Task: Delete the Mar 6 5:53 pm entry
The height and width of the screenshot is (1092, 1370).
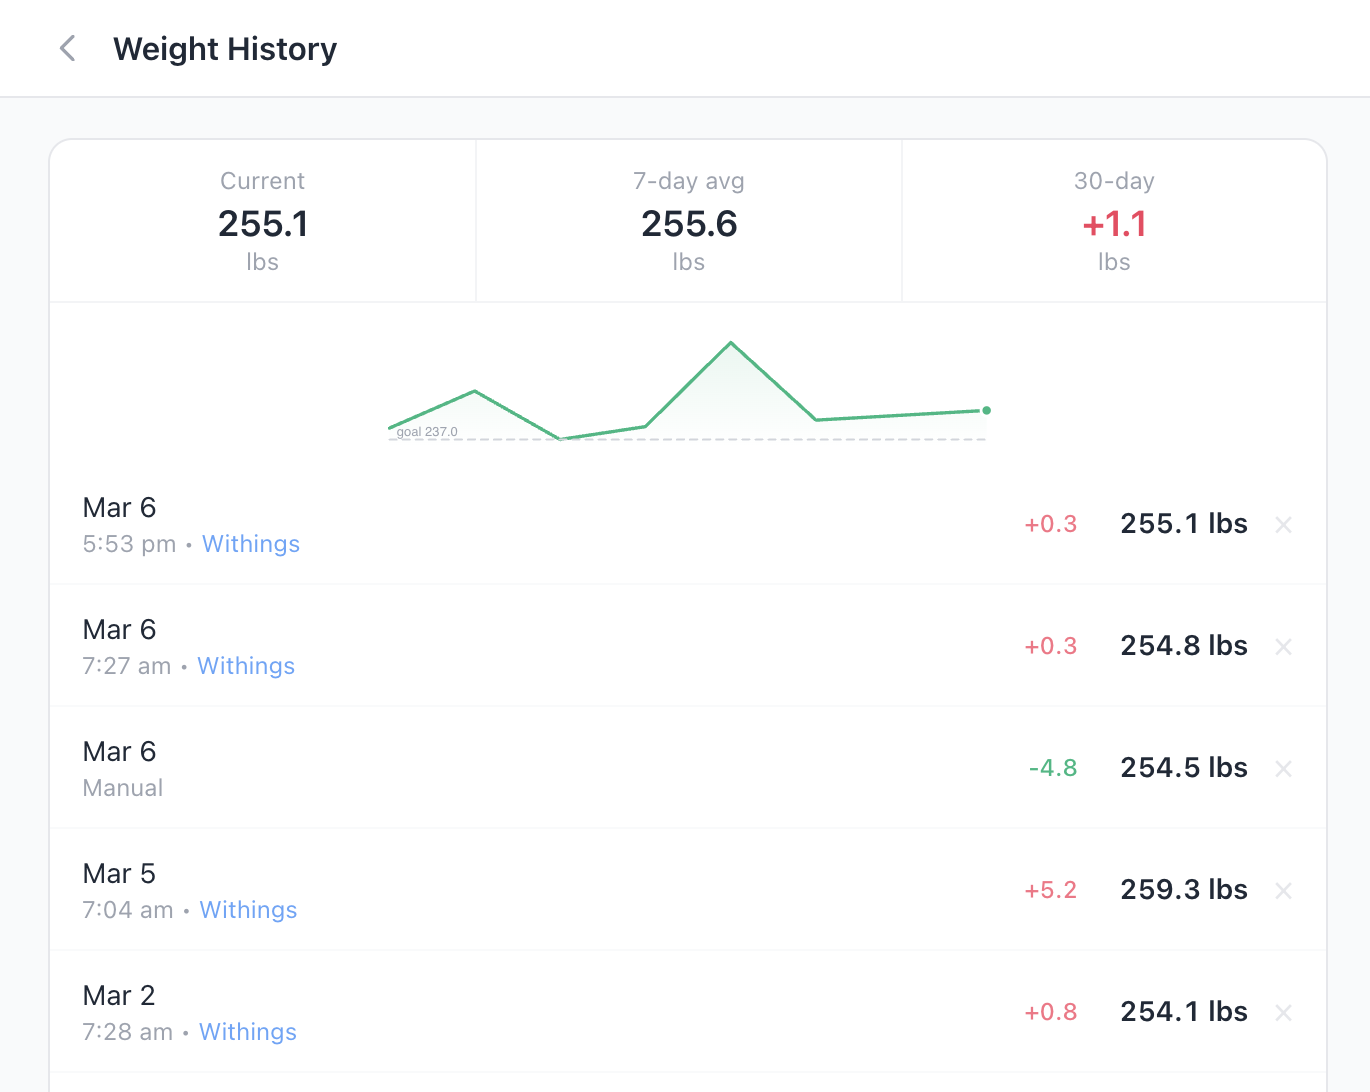Action: point(1283,524)
